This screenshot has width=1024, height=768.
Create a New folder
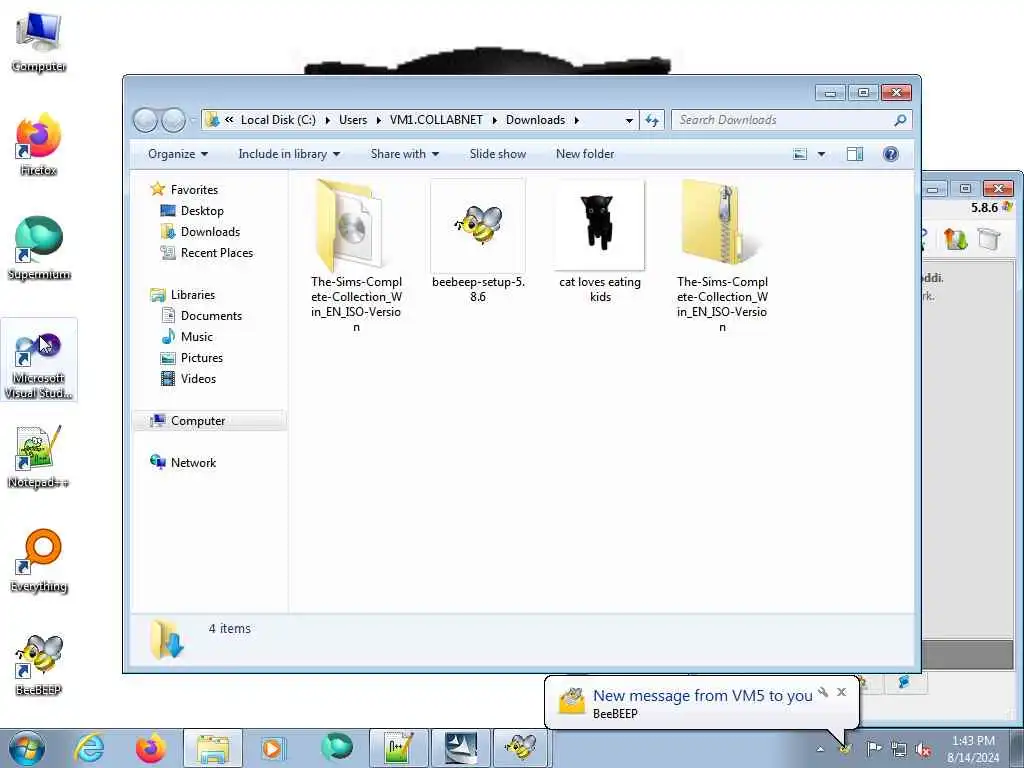585,154
